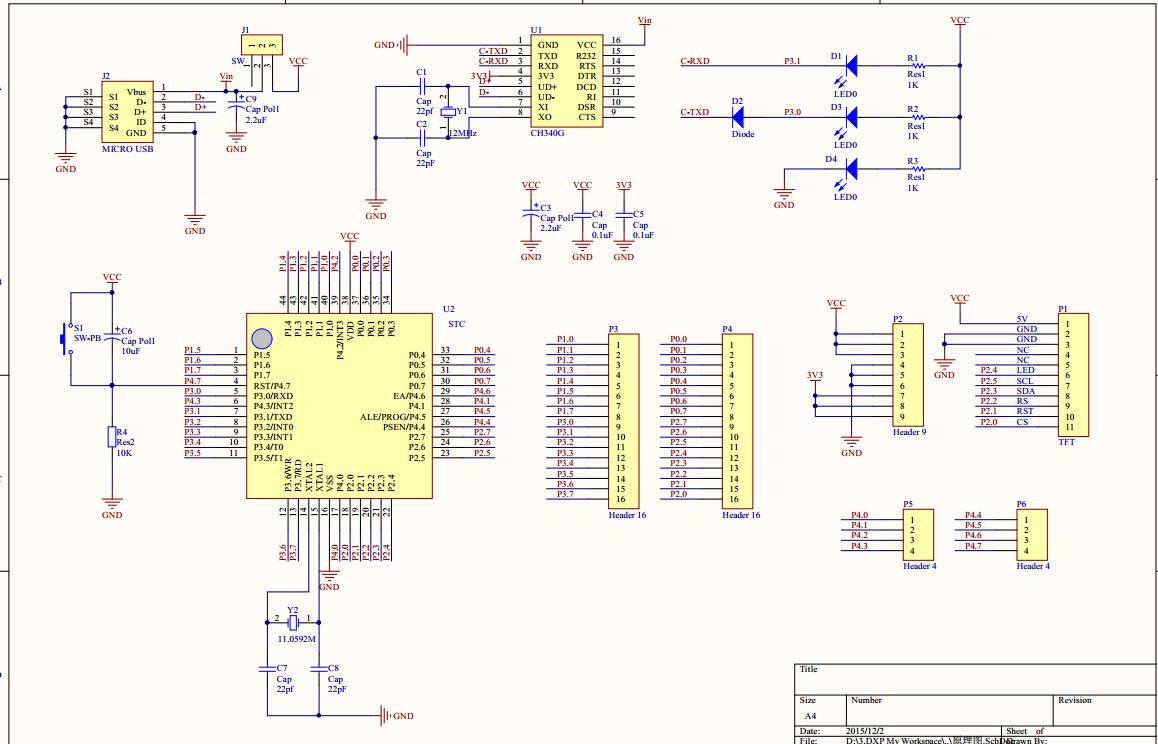This screenshot has width=1158, height=744.
Task: Click the CTS pin name on U1
Action: pos(587,117)
